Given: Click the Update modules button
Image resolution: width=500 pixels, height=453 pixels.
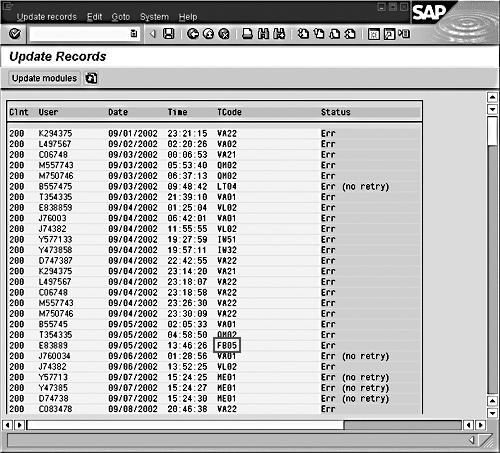Looking at the screenshot, I should point(44,78).
